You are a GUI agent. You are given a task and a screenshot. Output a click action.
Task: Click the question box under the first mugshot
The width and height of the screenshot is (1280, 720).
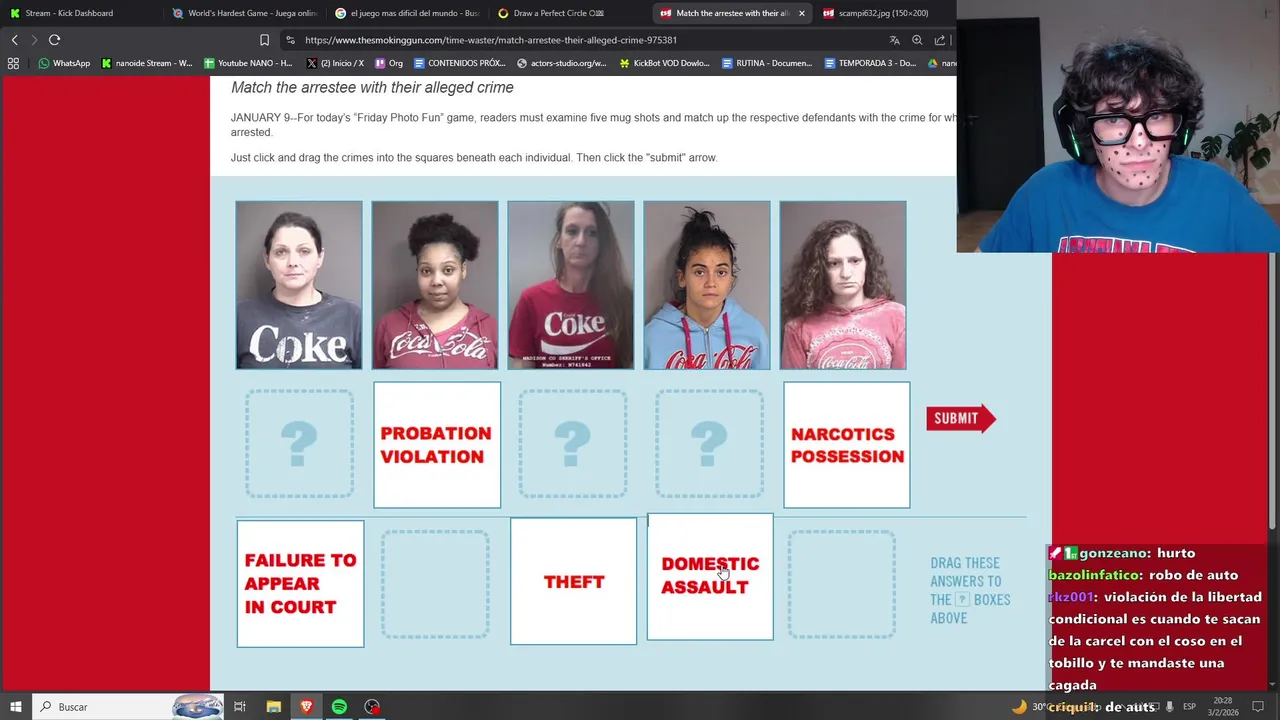[299, 444]
